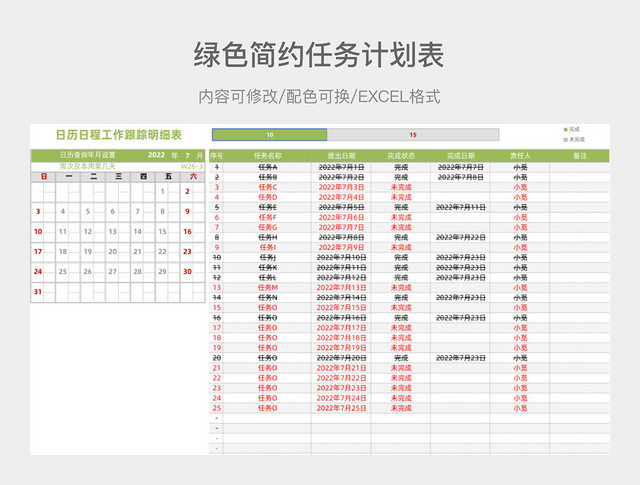Select the Sunday 日 weekday header
Image resolution: width=640 pixels, height=485 pixels.
coord(44,177)
